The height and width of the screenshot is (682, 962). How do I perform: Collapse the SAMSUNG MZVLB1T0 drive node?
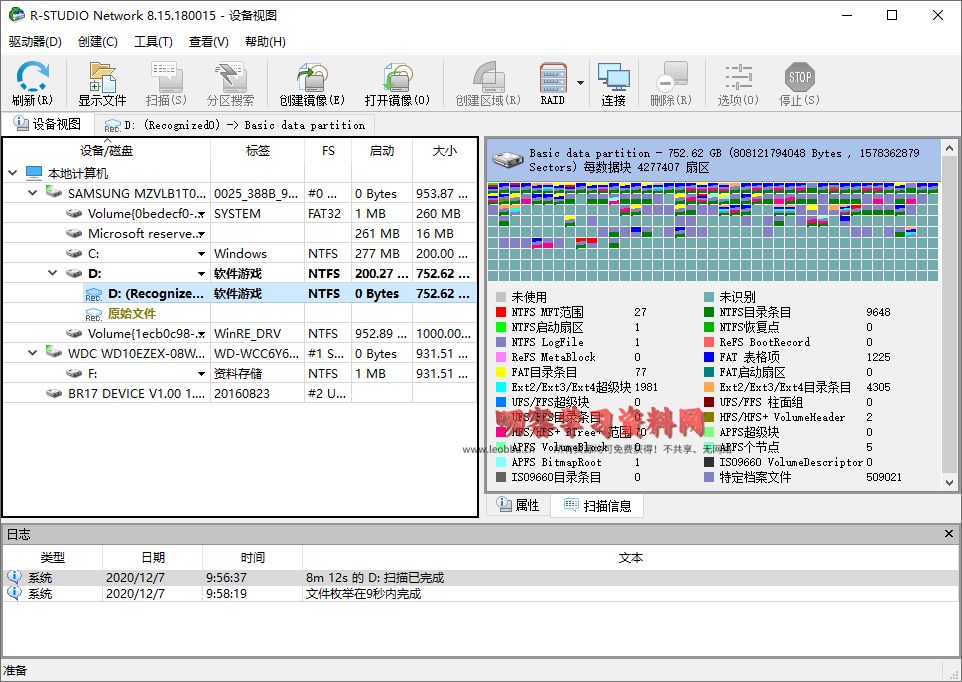[x=33, y=193]
